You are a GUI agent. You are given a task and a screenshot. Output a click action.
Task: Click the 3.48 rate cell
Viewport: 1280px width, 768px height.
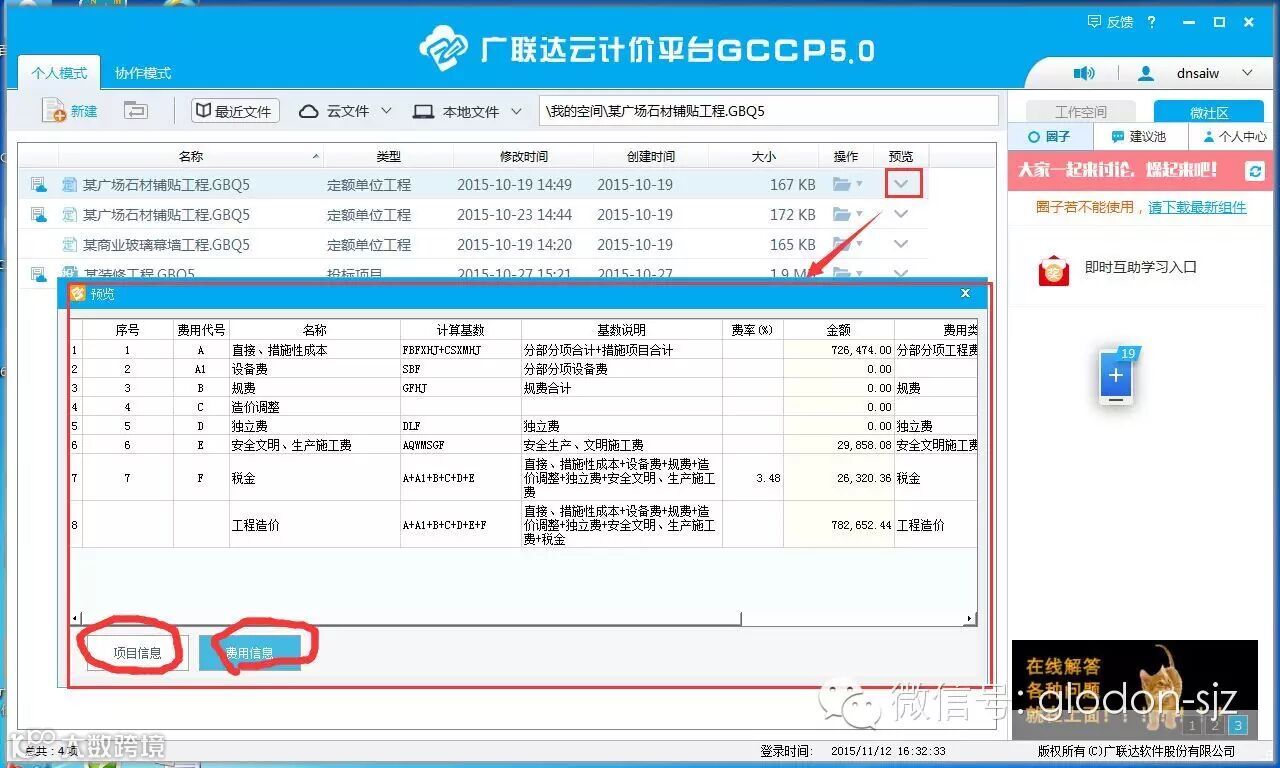pos(753,478)
